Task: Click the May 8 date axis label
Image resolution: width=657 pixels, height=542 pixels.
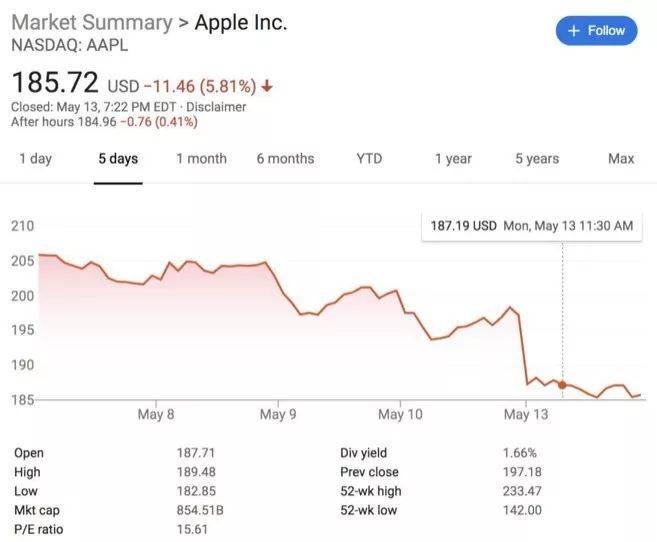Action: 156,414
